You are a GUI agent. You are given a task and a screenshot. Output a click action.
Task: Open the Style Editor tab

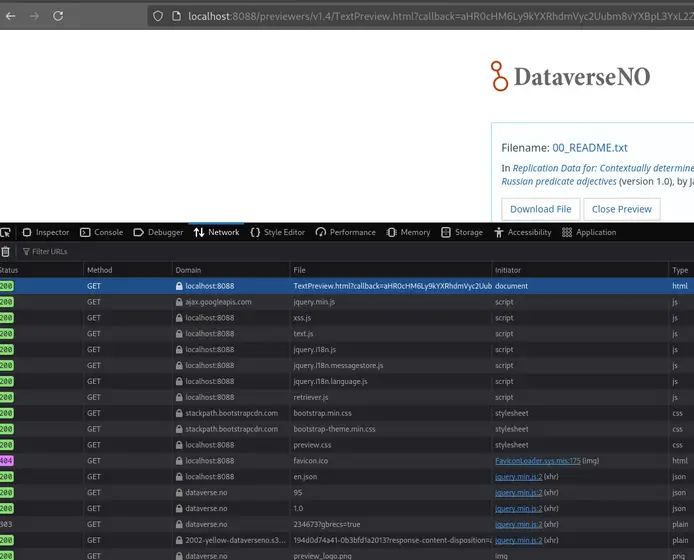pos(277,232)
